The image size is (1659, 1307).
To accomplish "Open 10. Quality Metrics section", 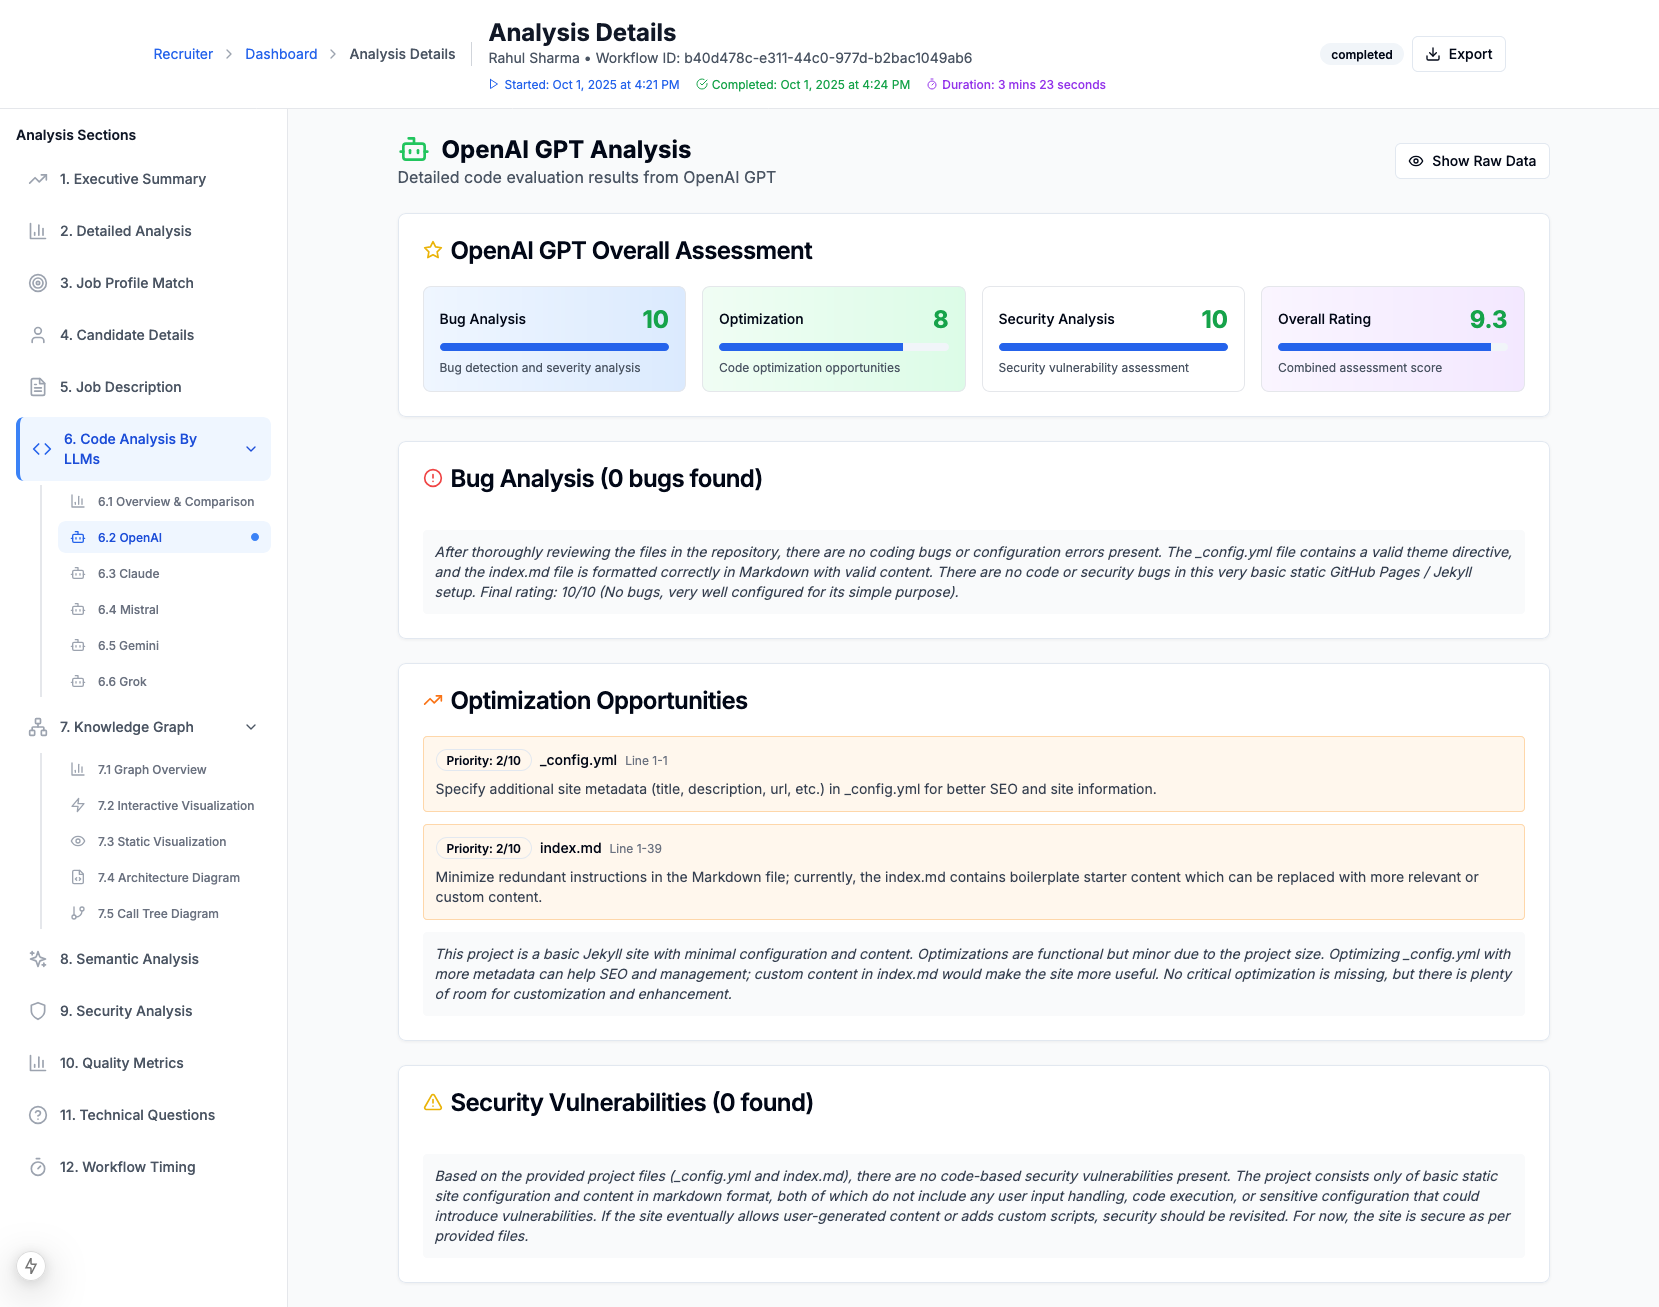I will coord(144,1063).
